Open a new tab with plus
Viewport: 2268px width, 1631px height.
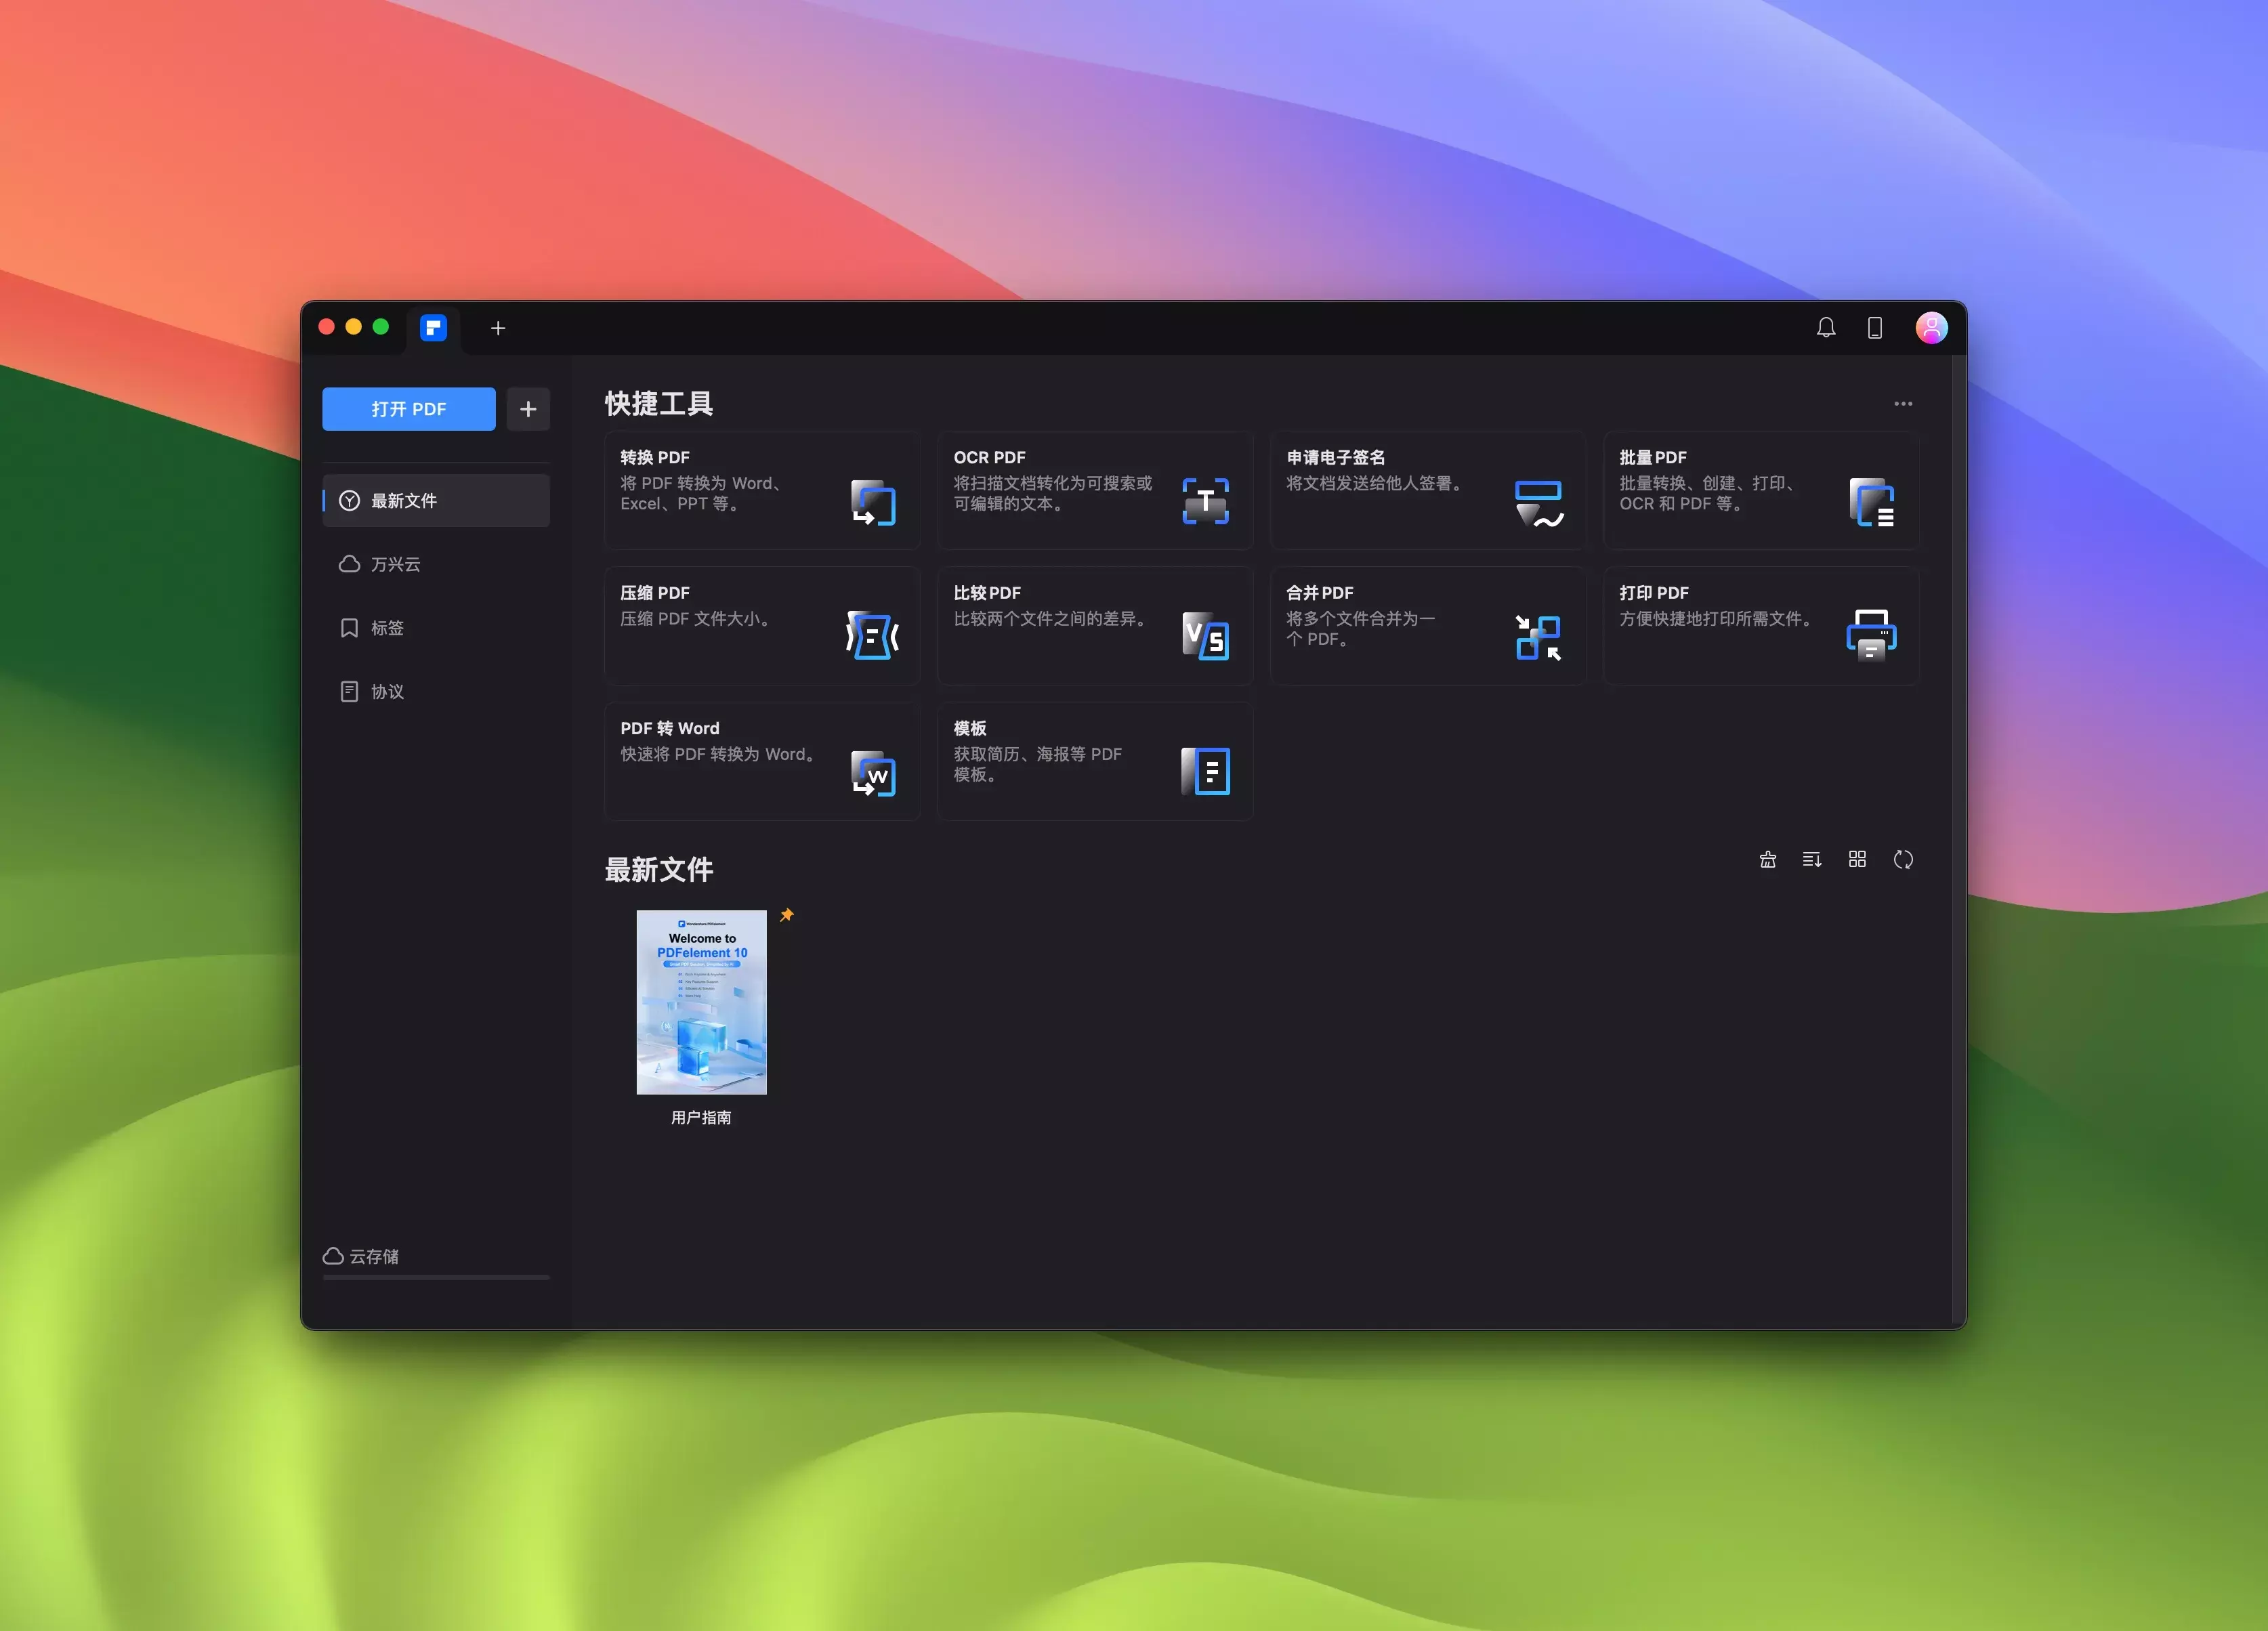pos(498,328)
